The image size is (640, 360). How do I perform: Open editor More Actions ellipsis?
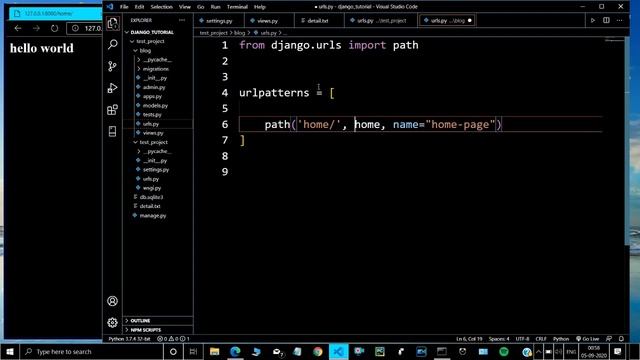pos(620,20)
